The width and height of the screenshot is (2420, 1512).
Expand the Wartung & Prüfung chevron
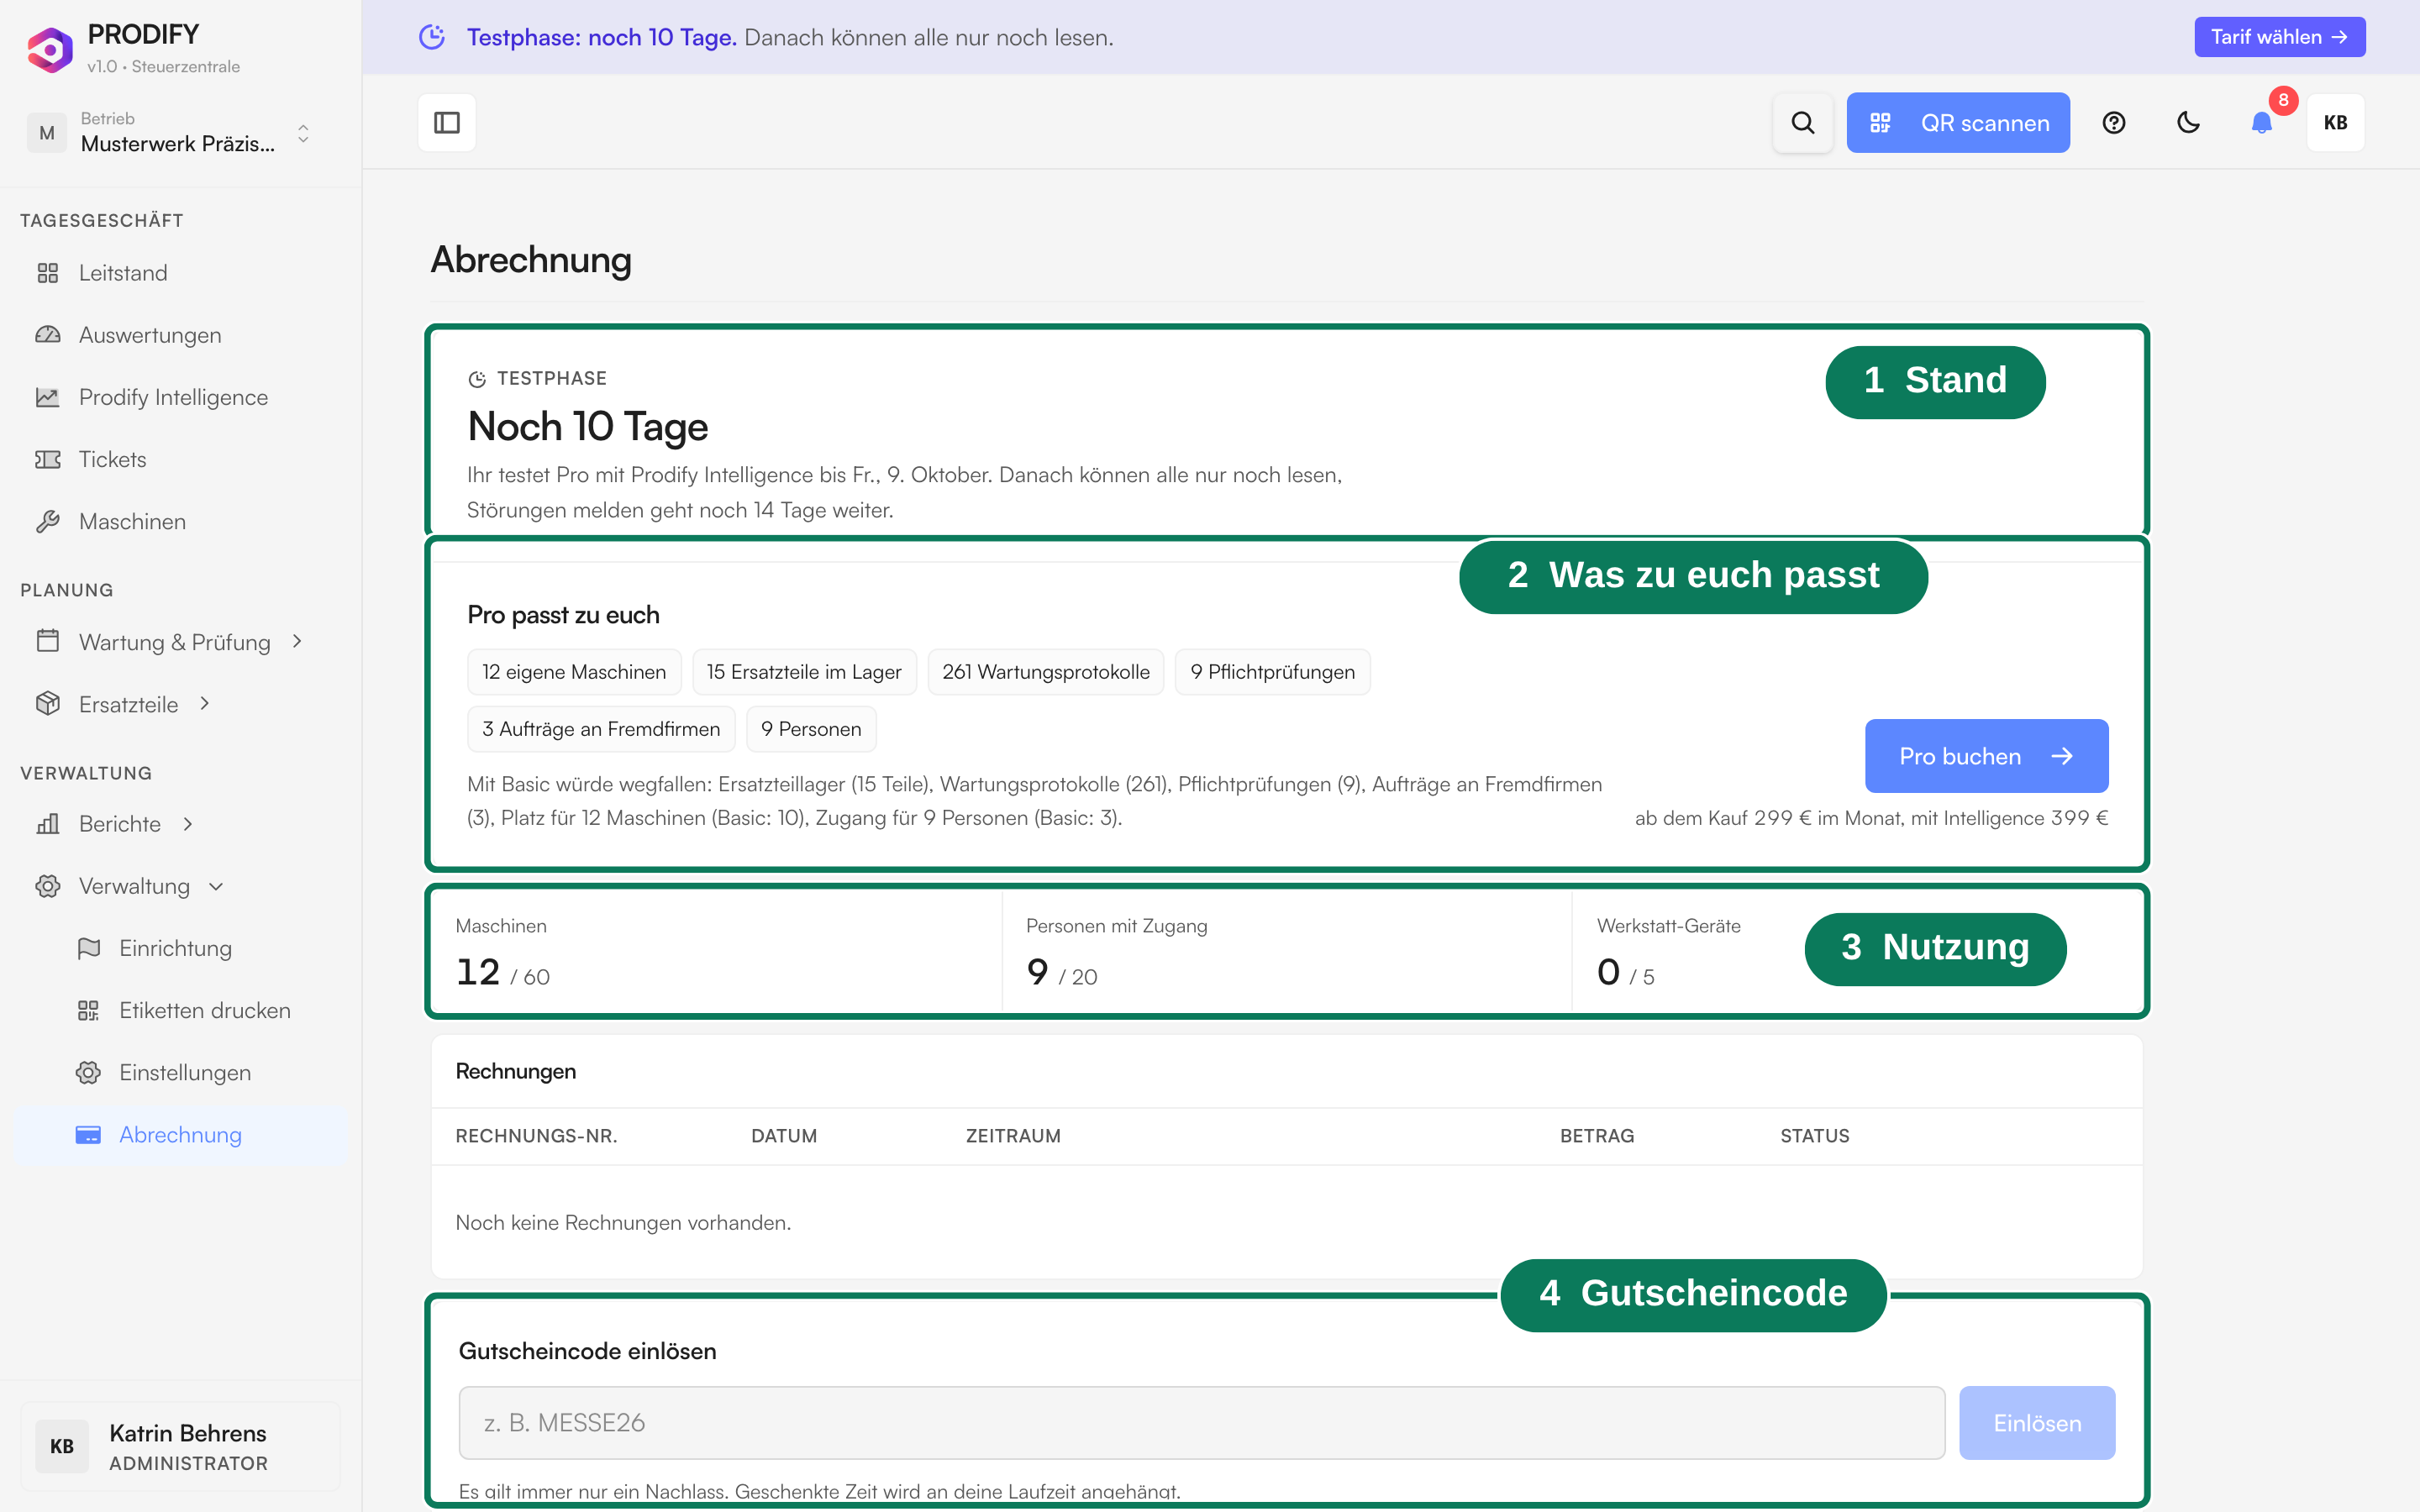[x=297, y=641]
